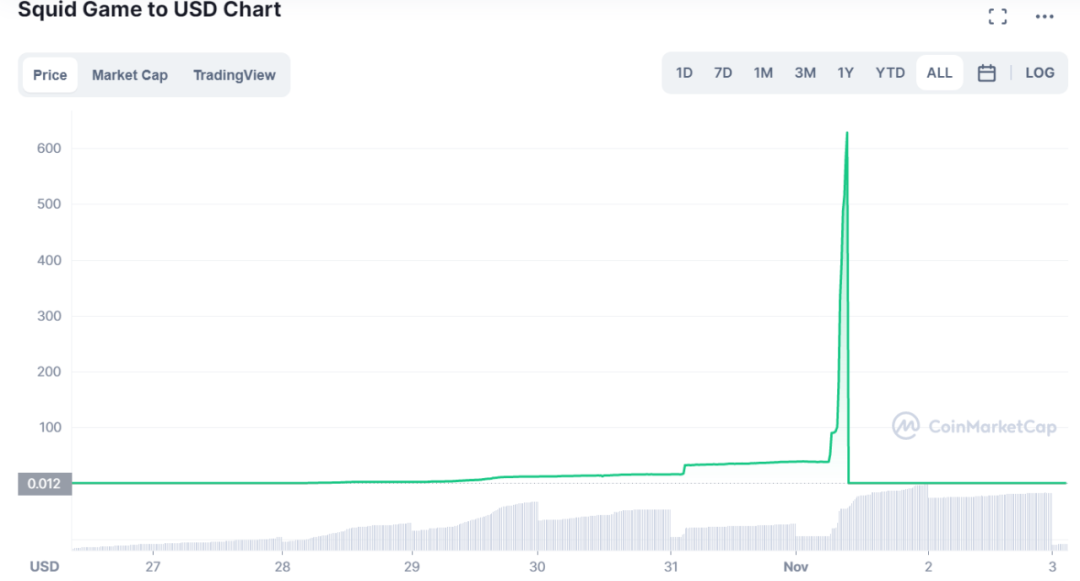
Task: Select the 1M time range
Action: click(763, 73)
